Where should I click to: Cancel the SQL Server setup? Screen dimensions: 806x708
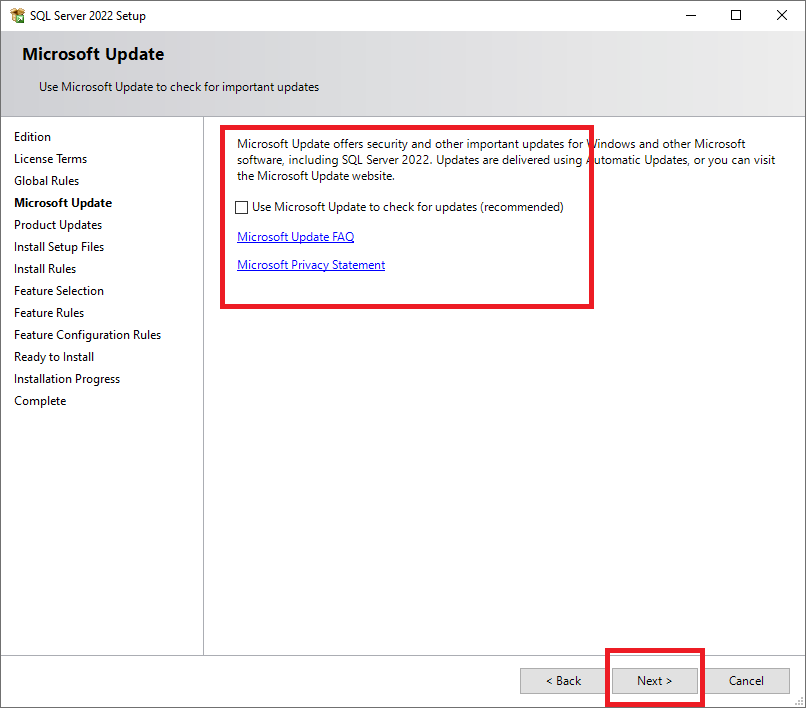point(746,681)
